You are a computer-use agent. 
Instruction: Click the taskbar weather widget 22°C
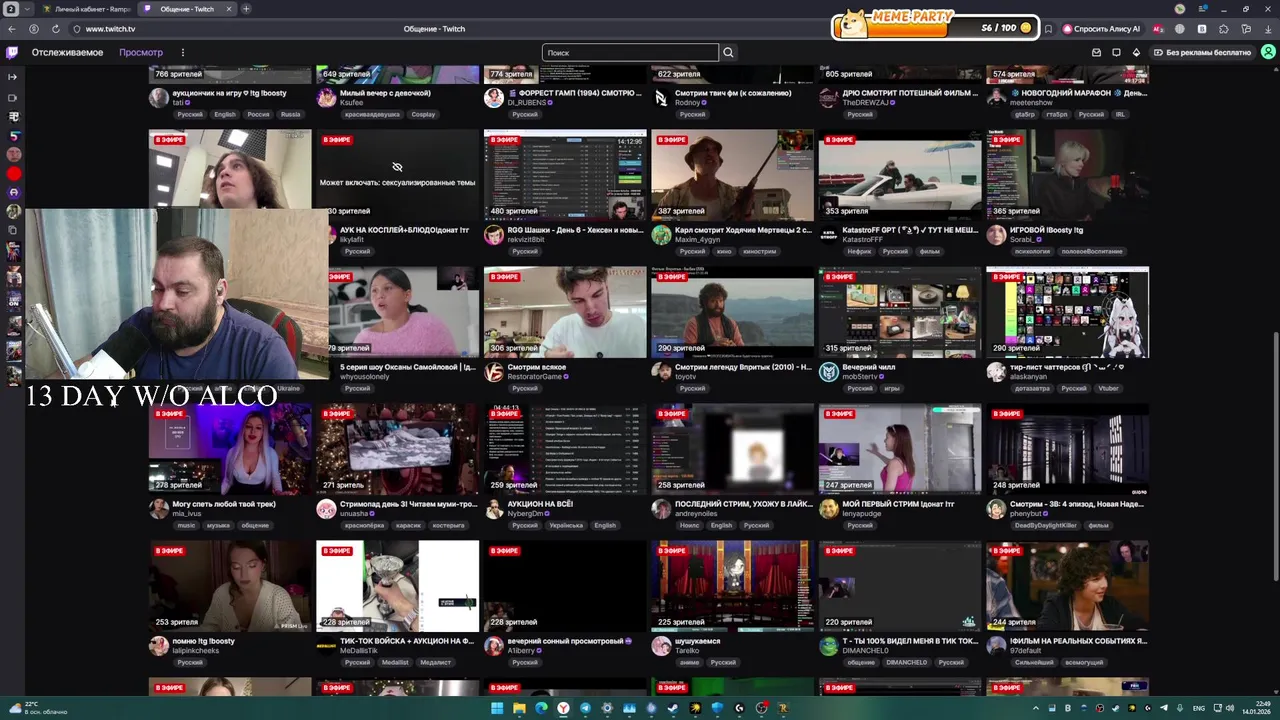(40, 708)
